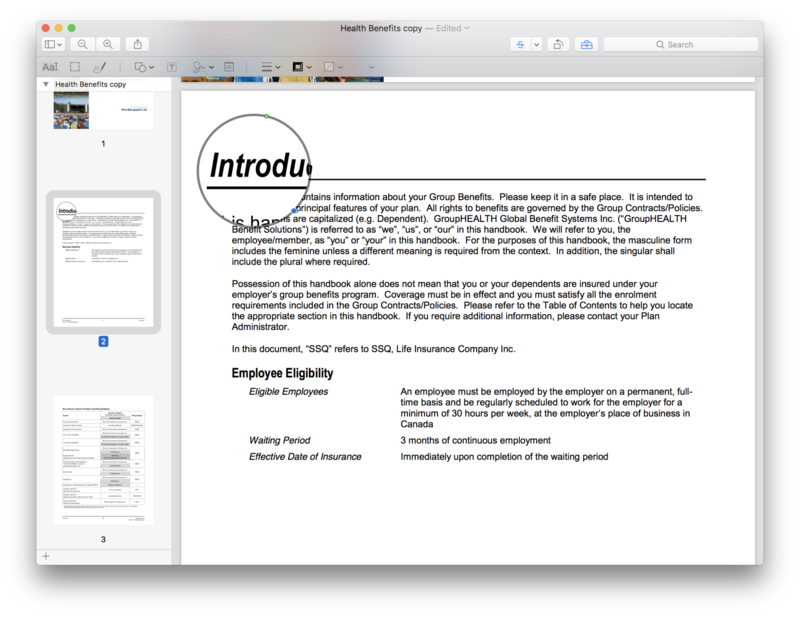Toggle the Markup Toolbar toolbox button
Image resolution: width=800 pixels, height=617 pixels.
click(587, 45)
